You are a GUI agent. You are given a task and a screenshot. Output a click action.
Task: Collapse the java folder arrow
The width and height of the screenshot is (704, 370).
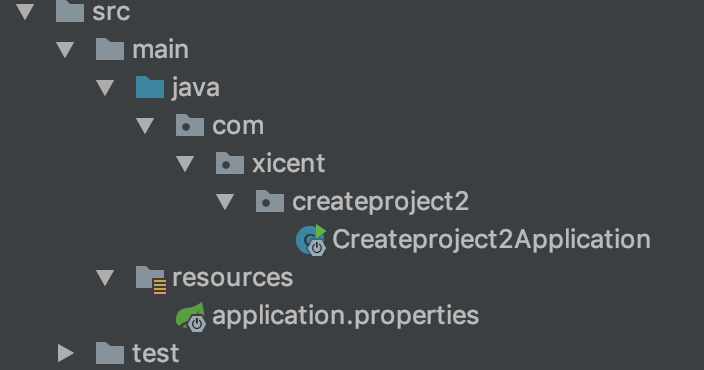105,88
